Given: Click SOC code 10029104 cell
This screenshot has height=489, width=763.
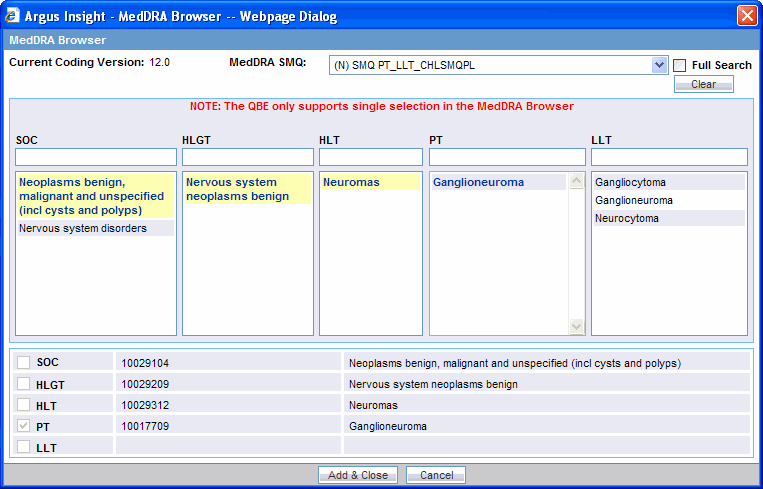Looking at the screenshot, I should (228, 363).
